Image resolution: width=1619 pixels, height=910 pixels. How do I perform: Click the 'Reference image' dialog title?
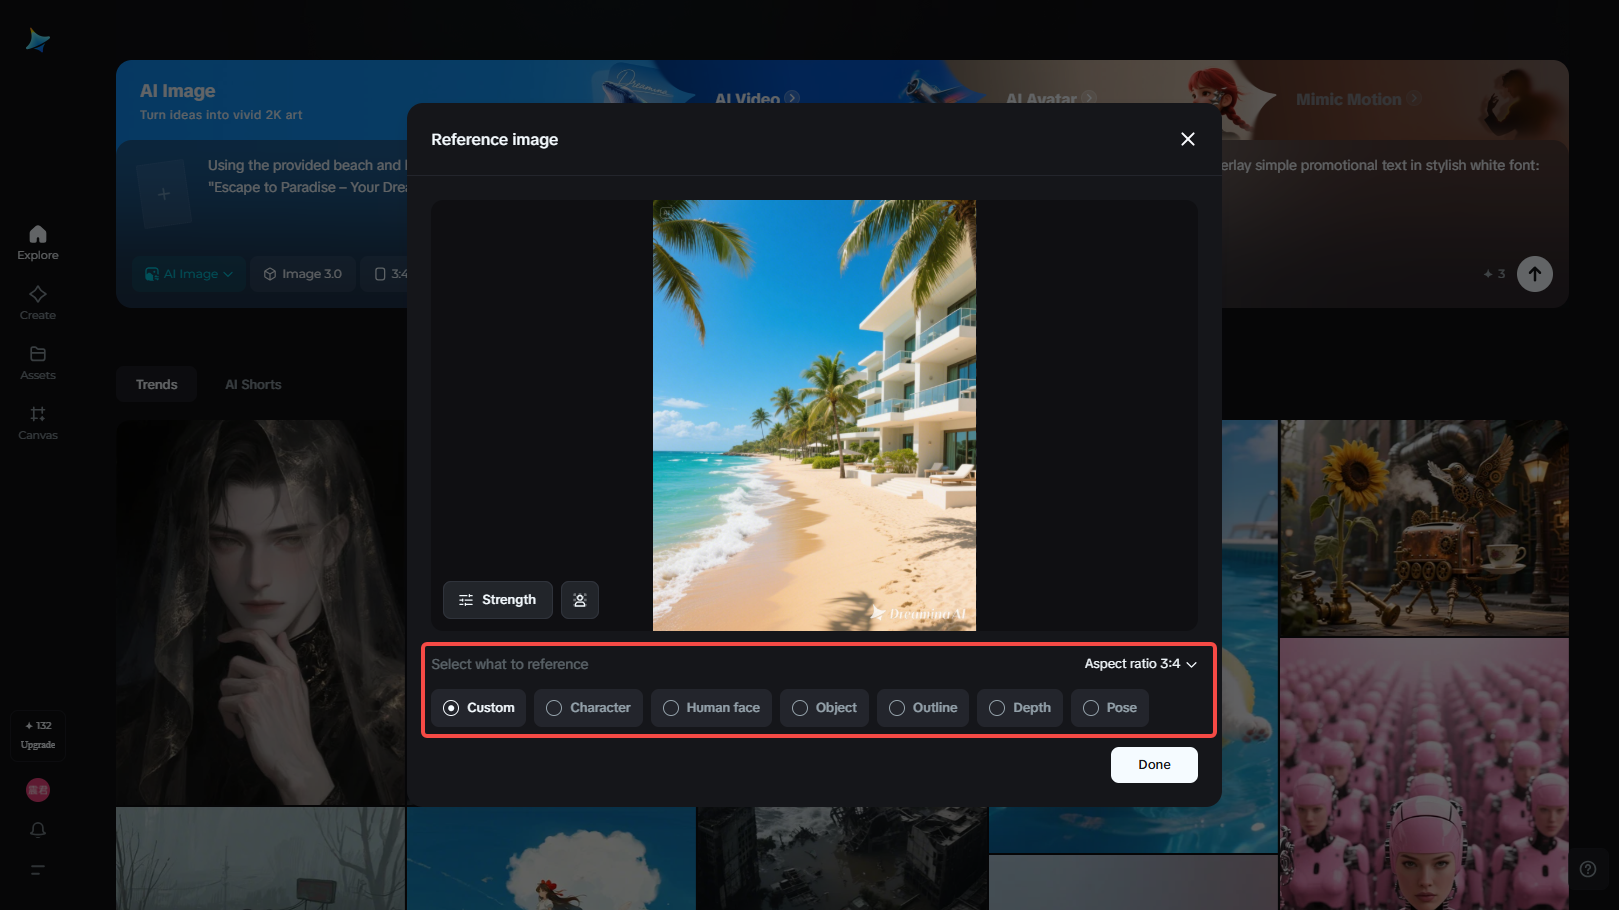coord(495,140)
